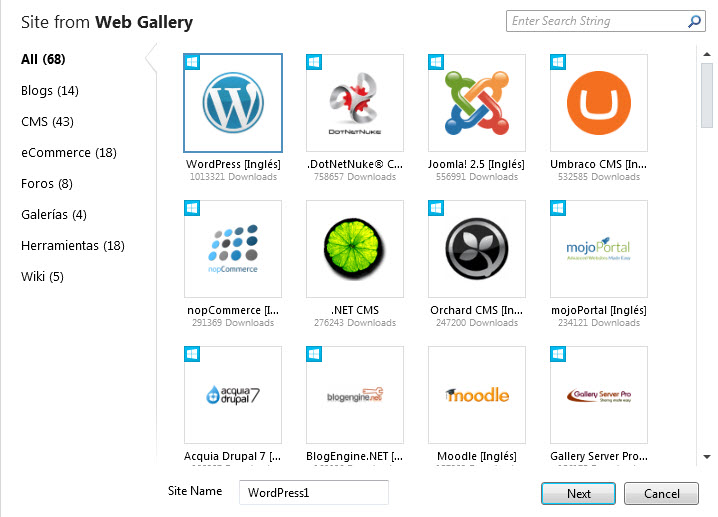The height and width of the screenshot is (517, 718).
Task: Click the mojoPortal [Inglés] label
Action: 599,310
